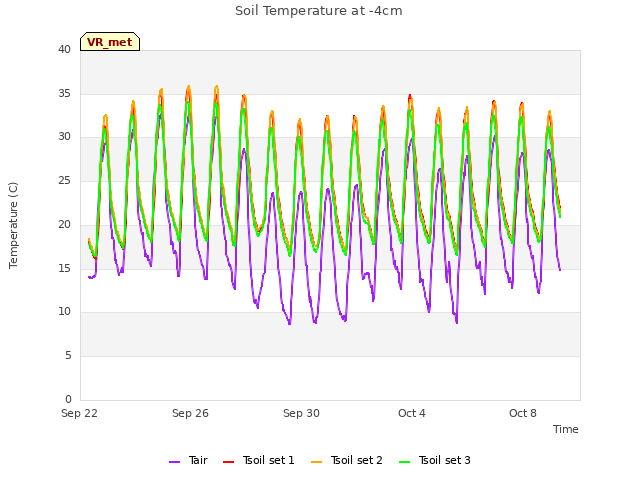Toggle the Tair legend entry
This screenshot has width=640, height=480.
pyautogui.click(x=189, y=460)
